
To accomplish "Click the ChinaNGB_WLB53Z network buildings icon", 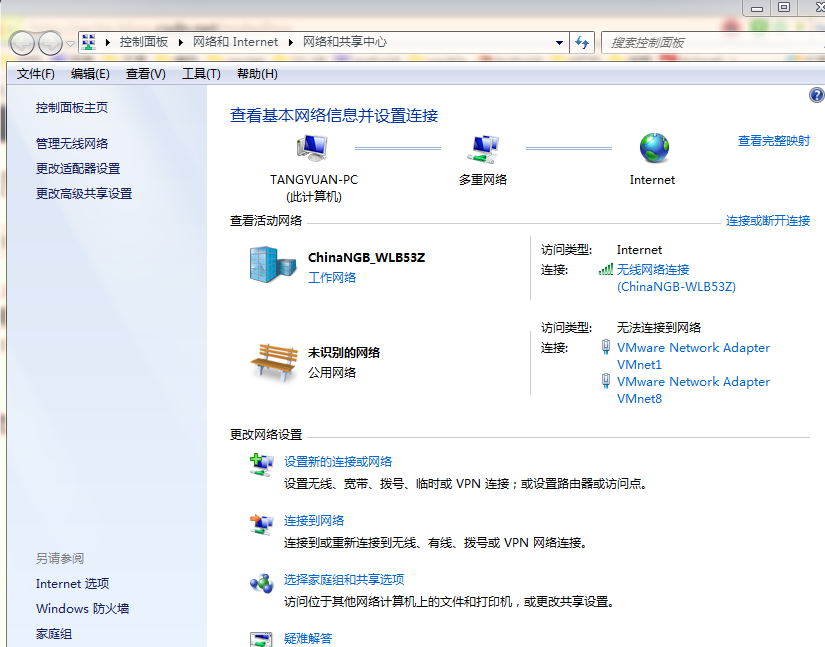I will 272,264.
